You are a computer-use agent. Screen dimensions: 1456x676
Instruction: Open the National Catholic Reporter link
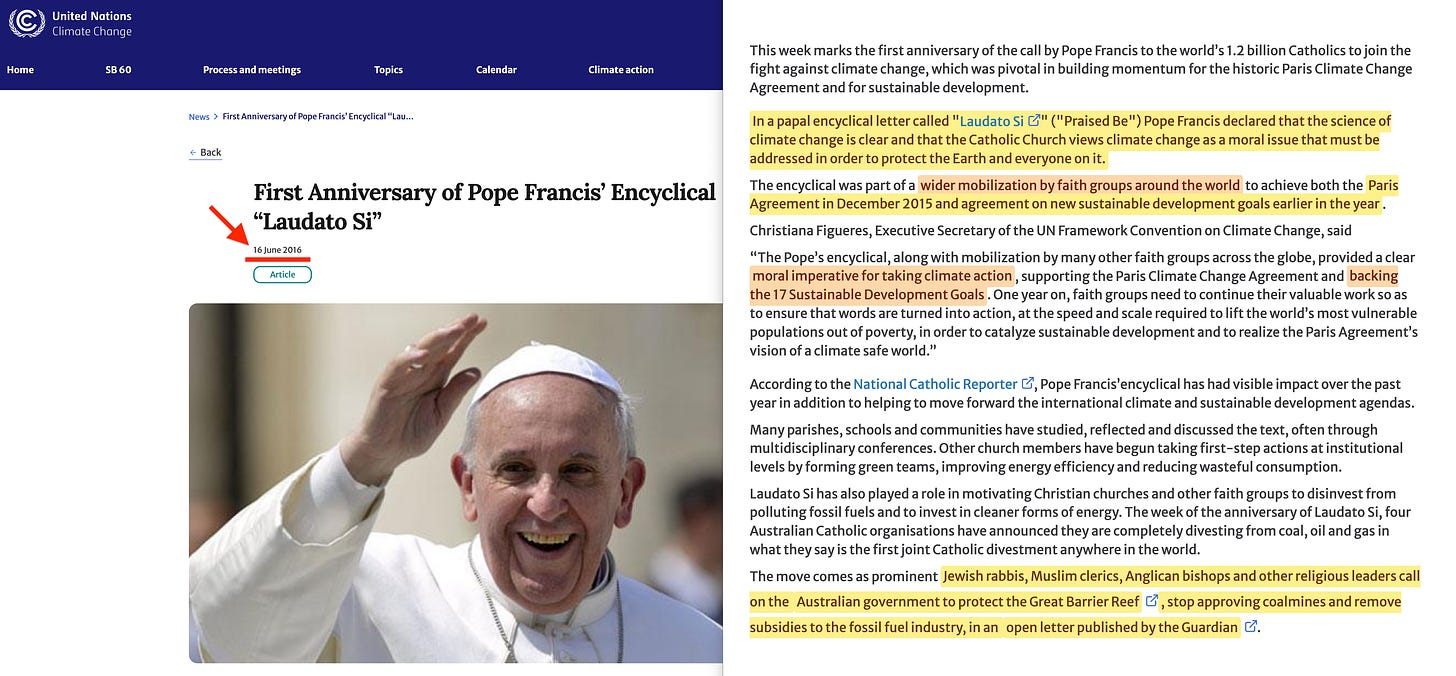click(x=935, y=384)
